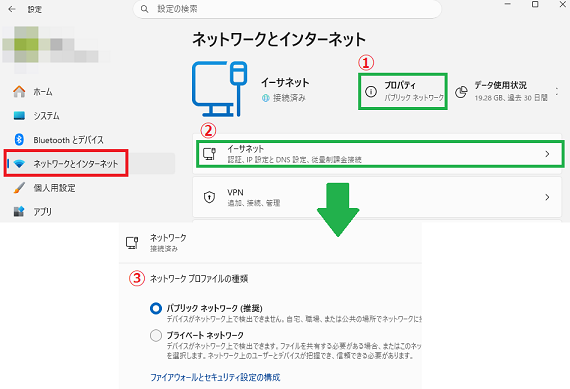This screenshot has height=389, width=570.
Task: Click the イーサネット row monitor icon
Action: (209, 154)
